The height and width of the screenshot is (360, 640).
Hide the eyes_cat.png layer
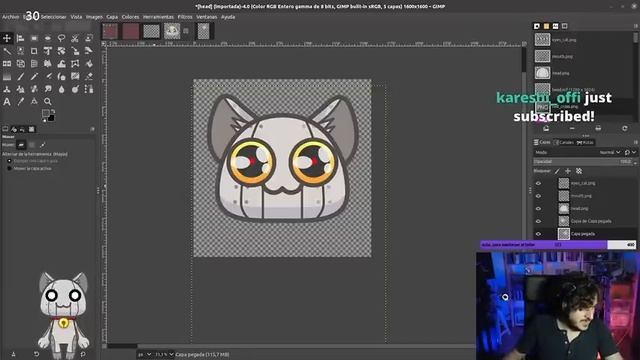538,183
